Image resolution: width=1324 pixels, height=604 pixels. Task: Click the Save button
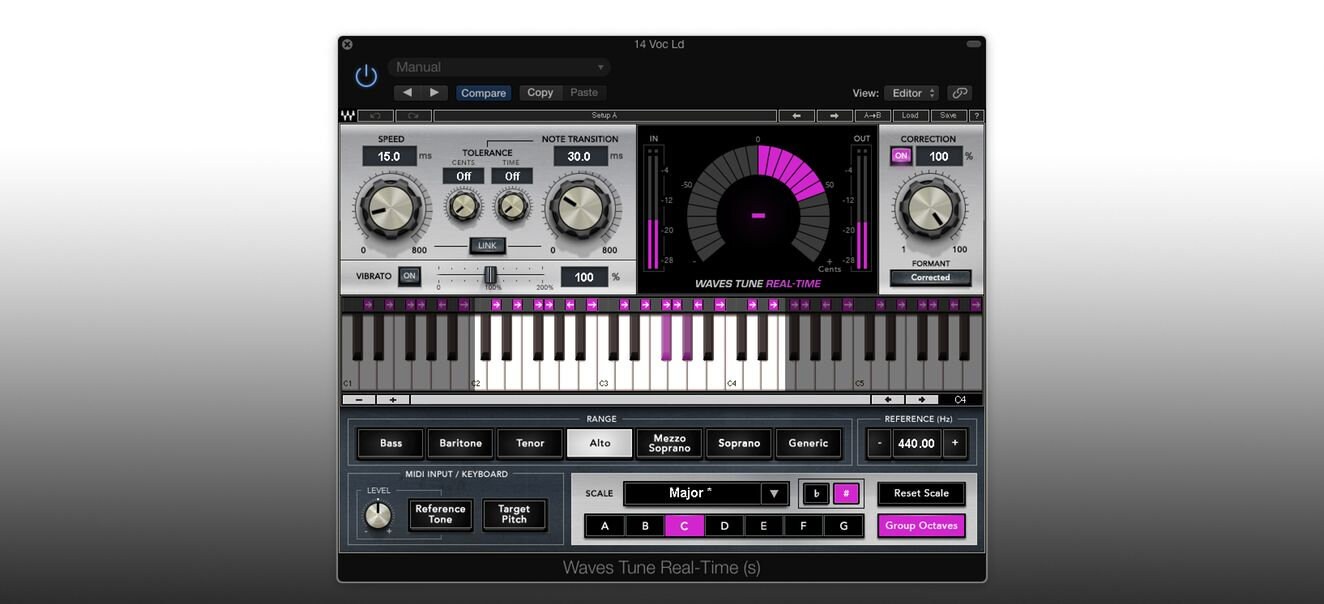(x=948, y=116)
